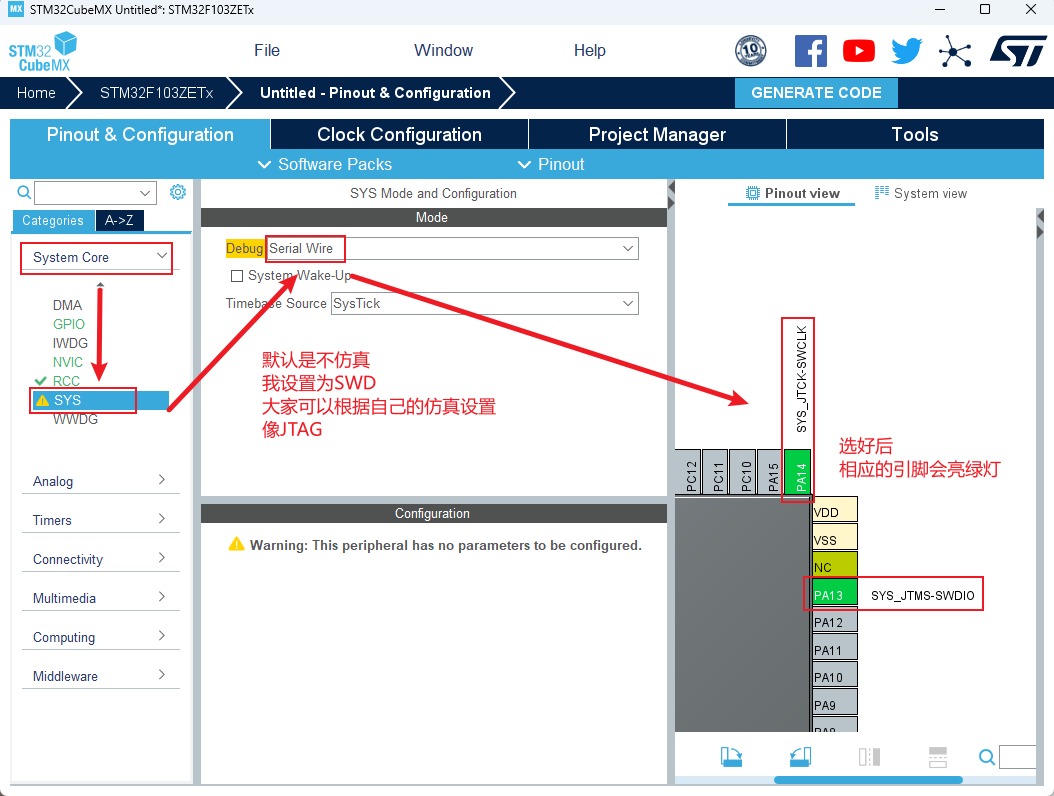Image resolution: width=1054 pixels, height=796 pixels.
Task: Open the File menu
Action: [x=267, y=50]
